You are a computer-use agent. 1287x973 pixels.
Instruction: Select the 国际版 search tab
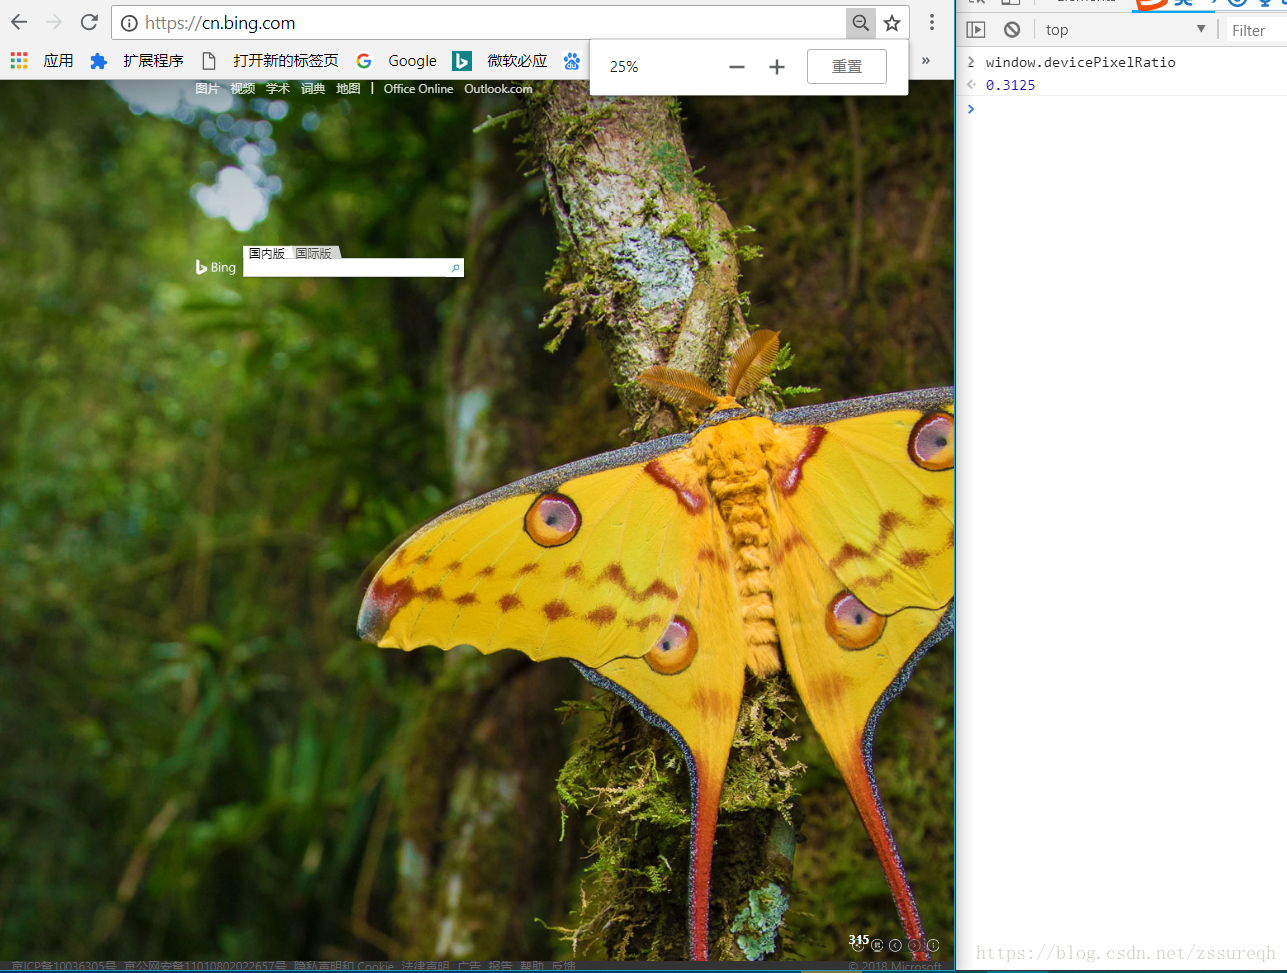pos(314,253)
